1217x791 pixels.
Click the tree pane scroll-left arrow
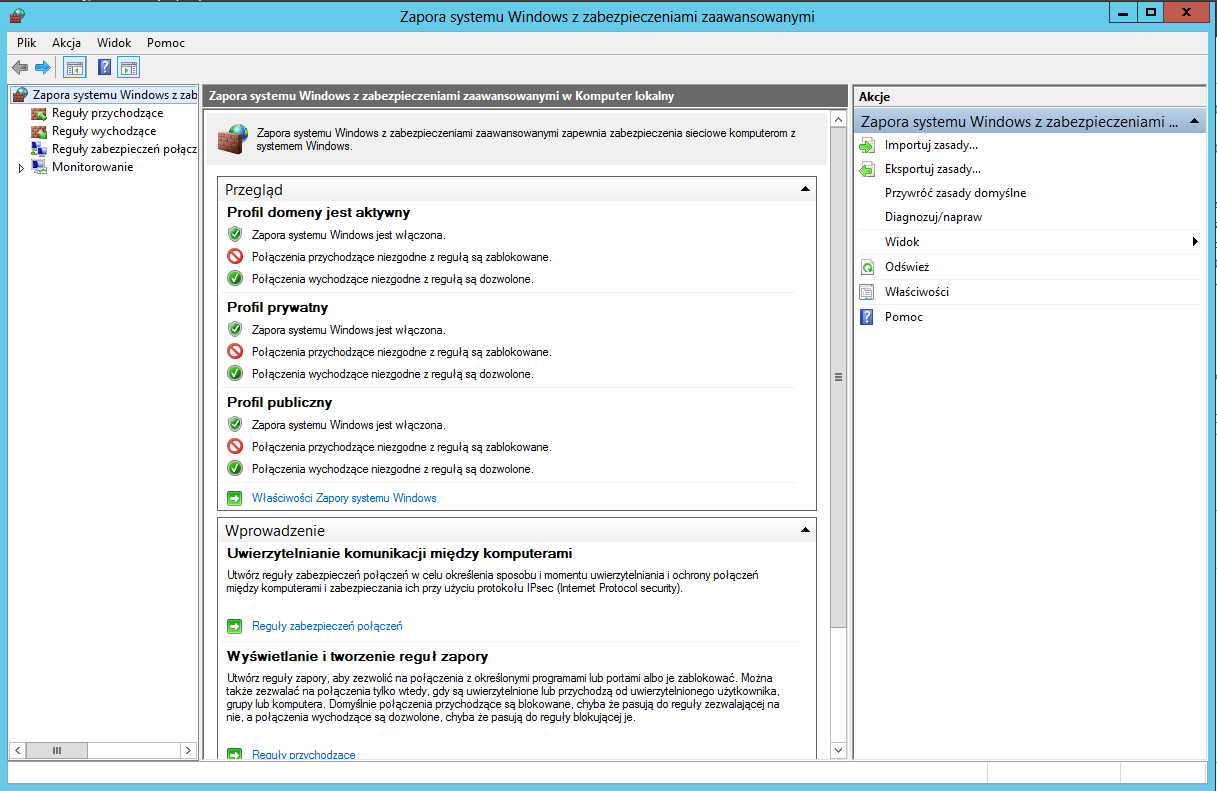17,750
